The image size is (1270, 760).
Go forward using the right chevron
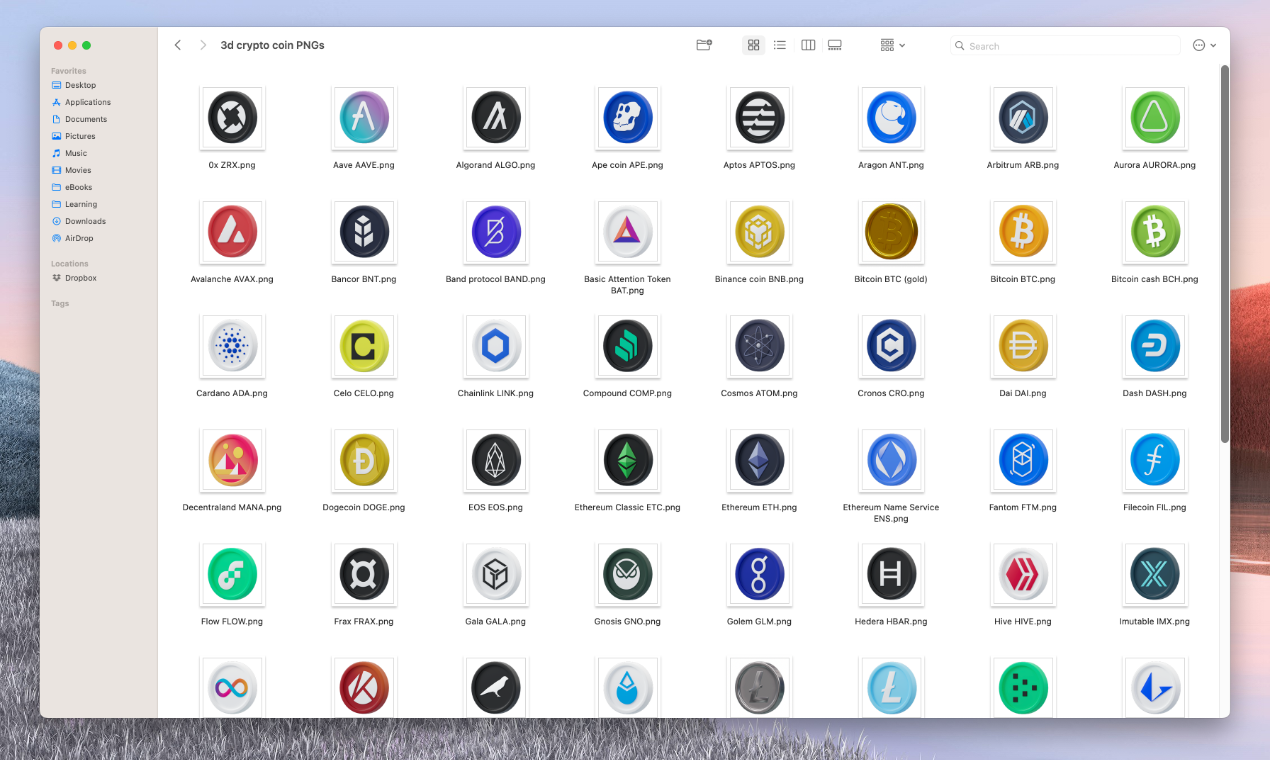tap(203, 45)
